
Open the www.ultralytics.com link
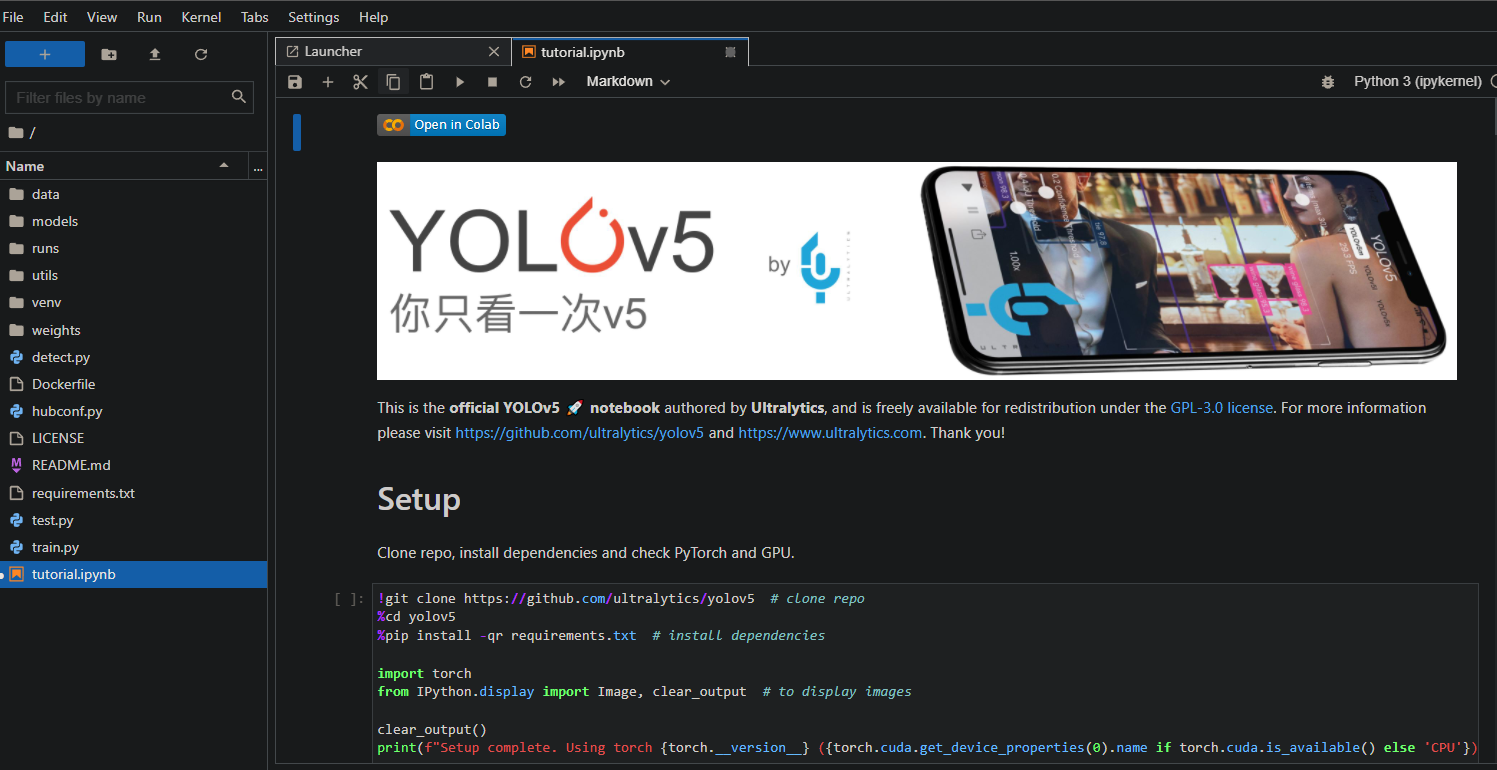tap(830, 433)
